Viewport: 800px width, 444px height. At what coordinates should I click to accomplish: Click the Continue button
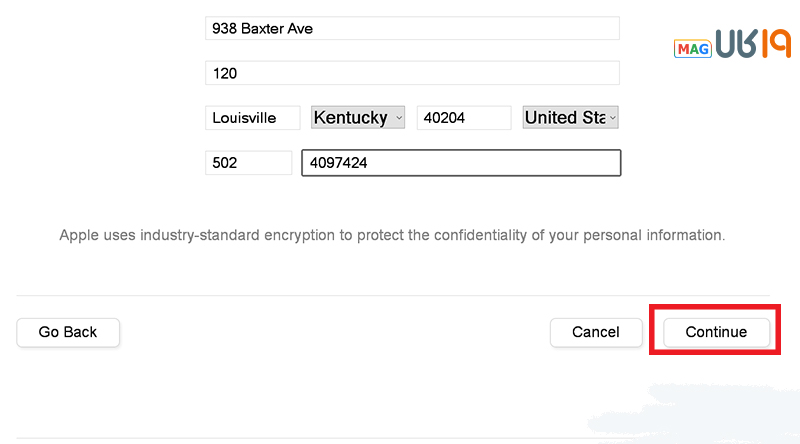click(716, 332)
